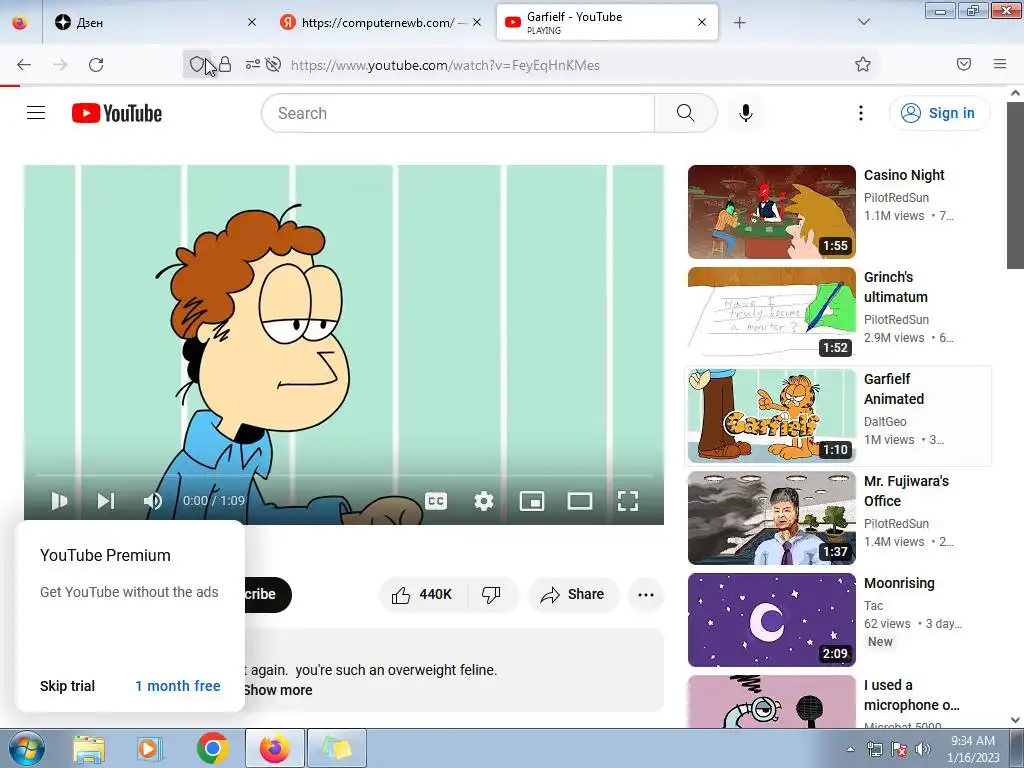Switch to computernewb.com tab
Viewport: 1024px width, 768px height.
pos(379,22)
